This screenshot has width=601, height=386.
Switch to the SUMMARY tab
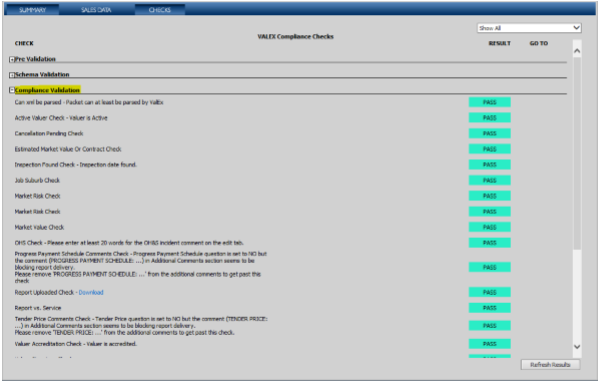pos(32,10)
